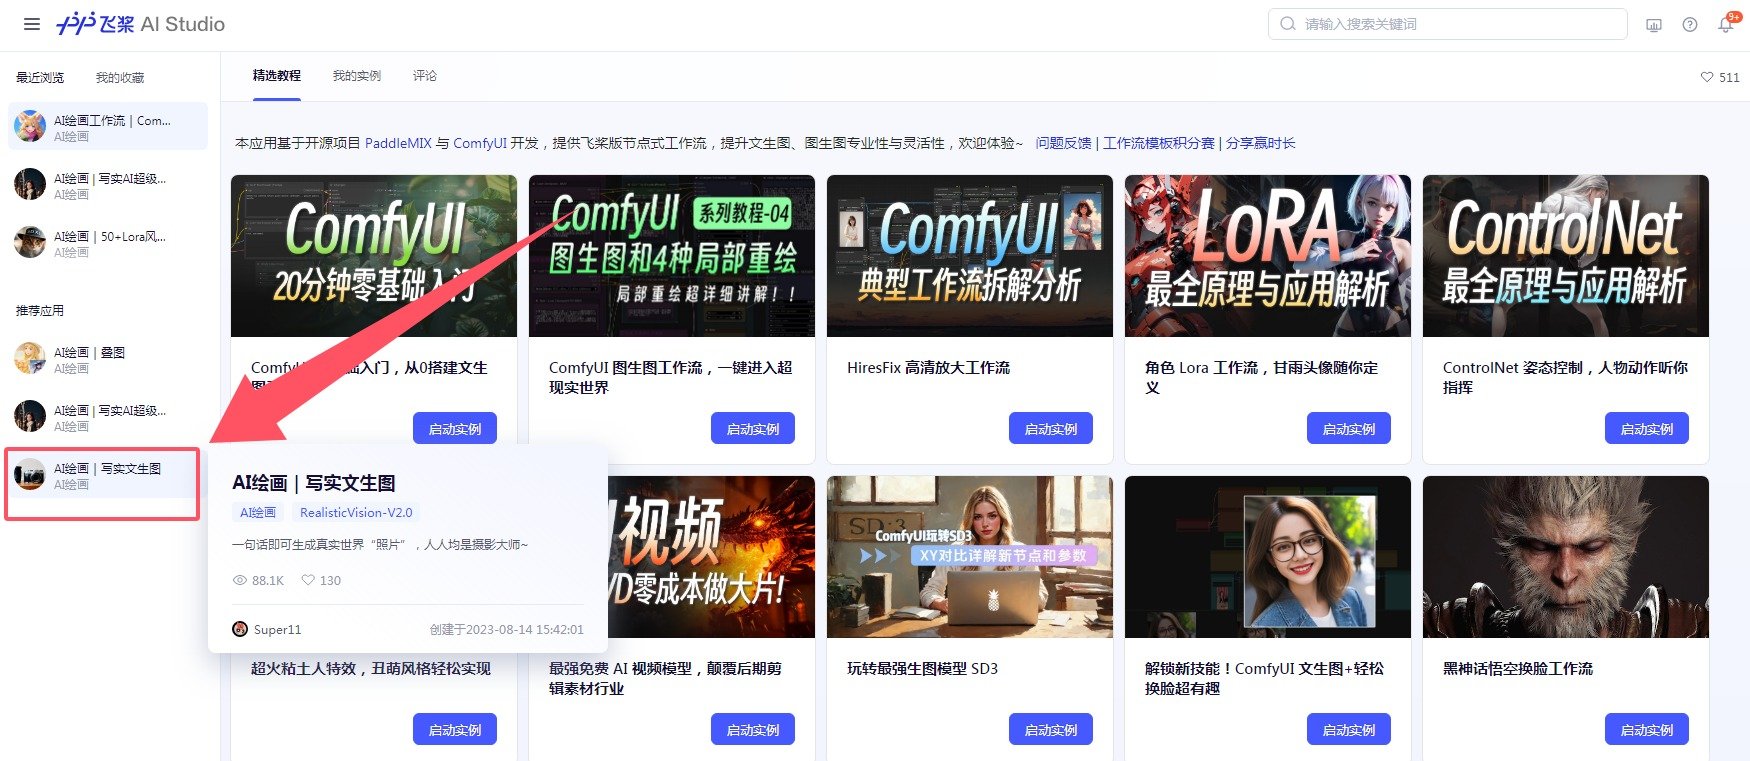The width and height of the screenshot is (1750, 761).
Task: Launch instance for ComfyUI 20分钟零基础入门 card
Action: [x=455, y=428]
